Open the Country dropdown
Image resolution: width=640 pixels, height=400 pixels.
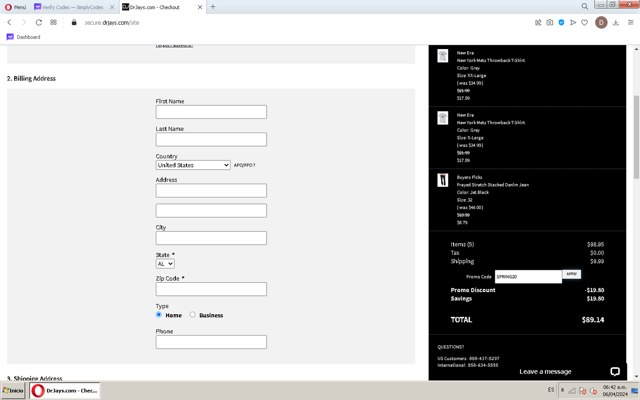pos(193,165)
